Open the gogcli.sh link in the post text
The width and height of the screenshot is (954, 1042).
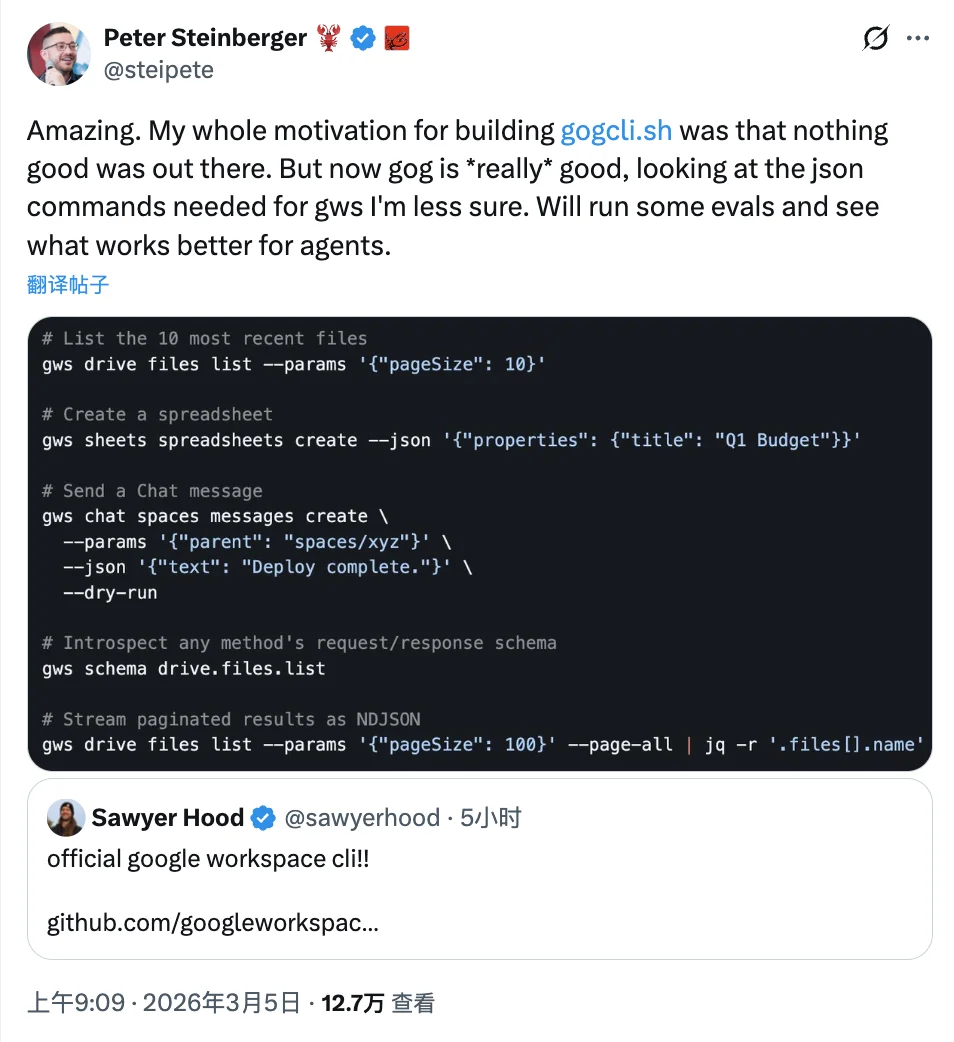(x=618, y=130)
